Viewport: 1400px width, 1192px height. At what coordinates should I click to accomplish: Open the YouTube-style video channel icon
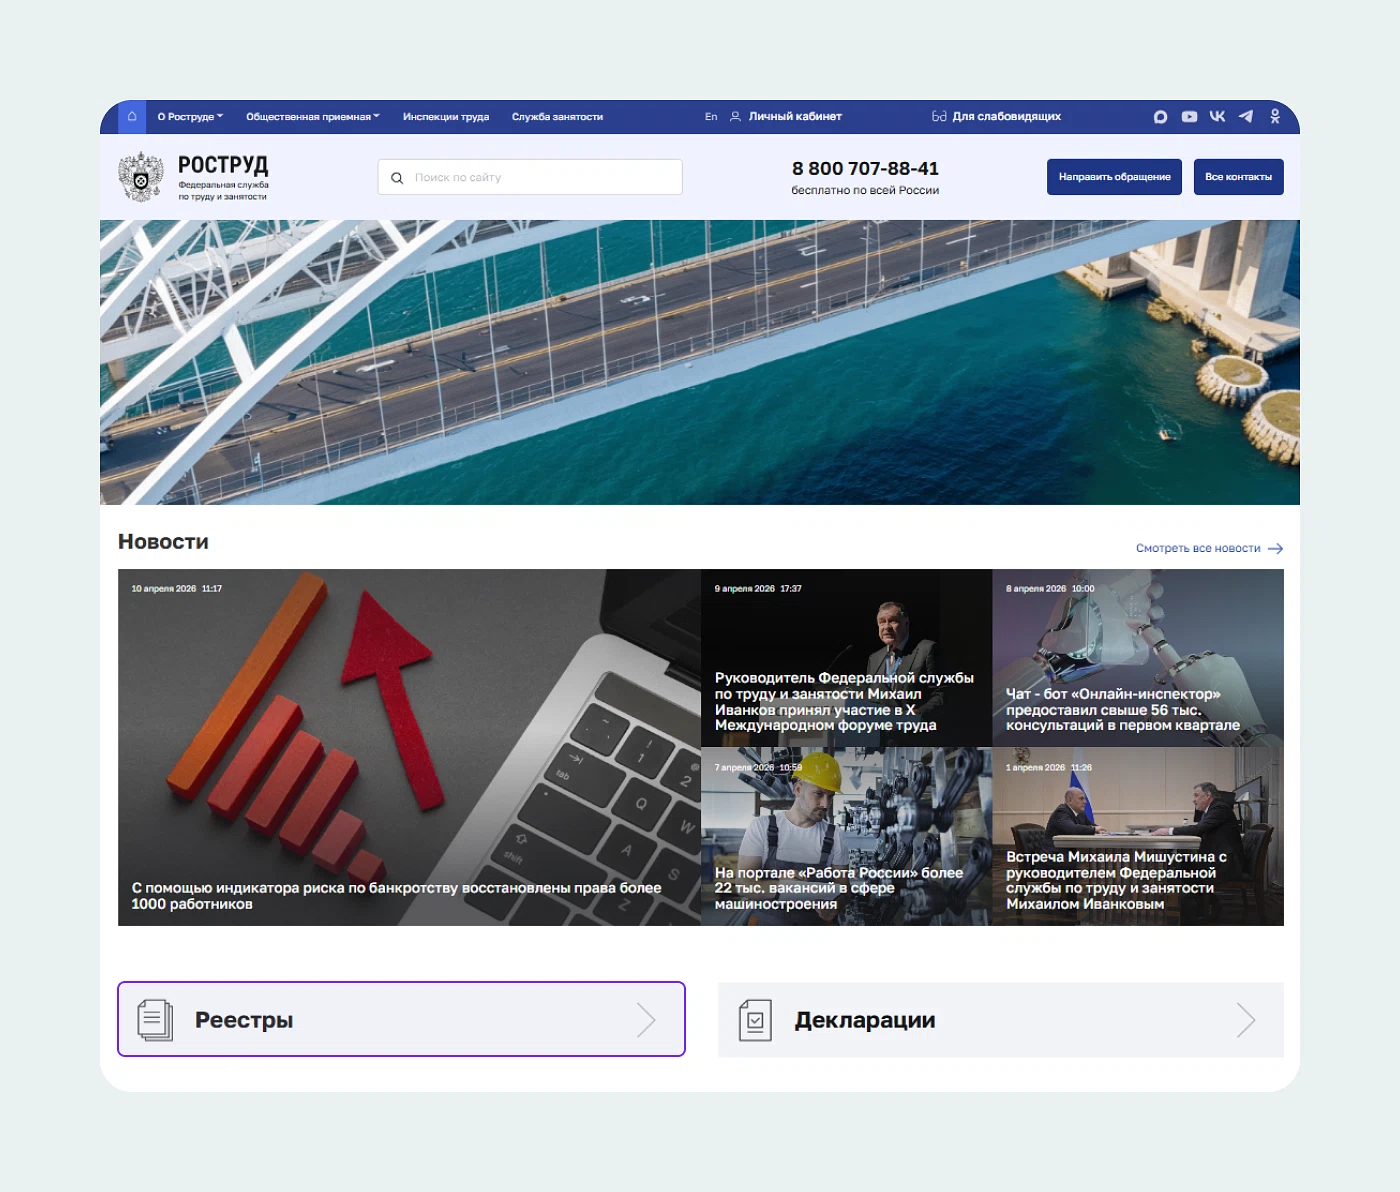click(1189, 117)
